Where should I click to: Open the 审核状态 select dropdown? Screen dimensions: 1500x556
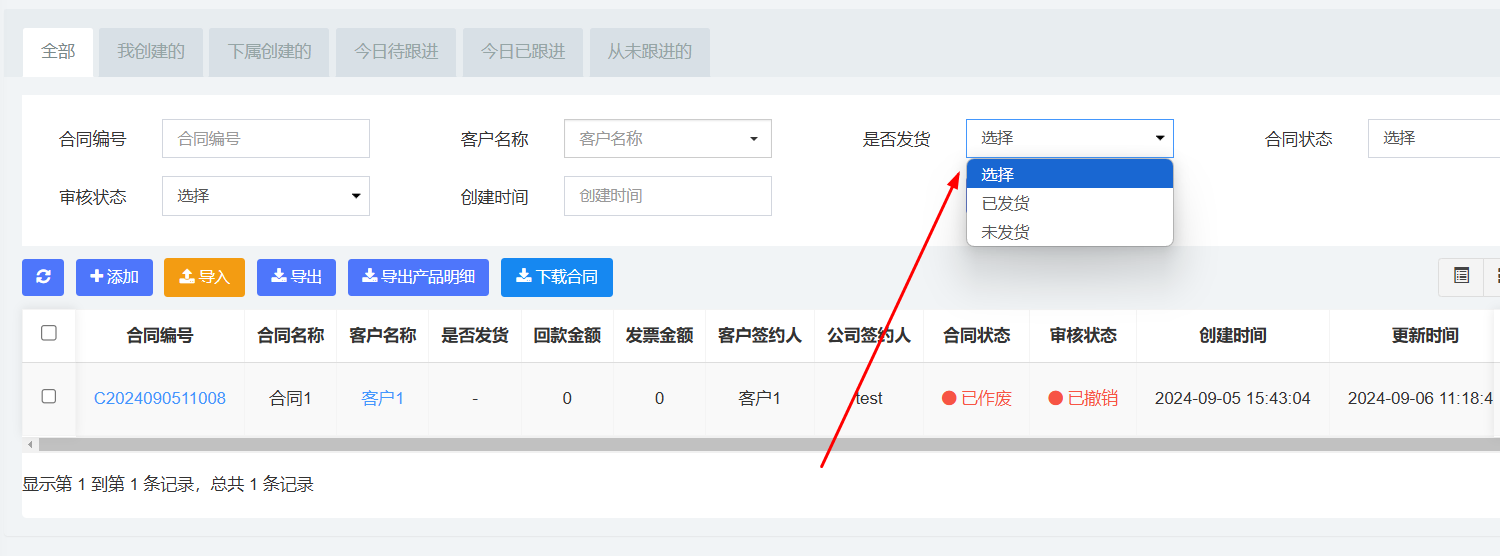[x=265, y=196]
